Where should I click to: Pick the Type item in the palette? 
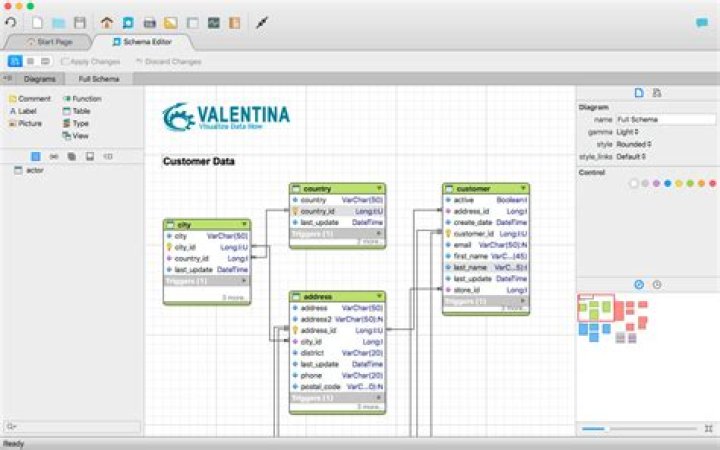[76, 124]
